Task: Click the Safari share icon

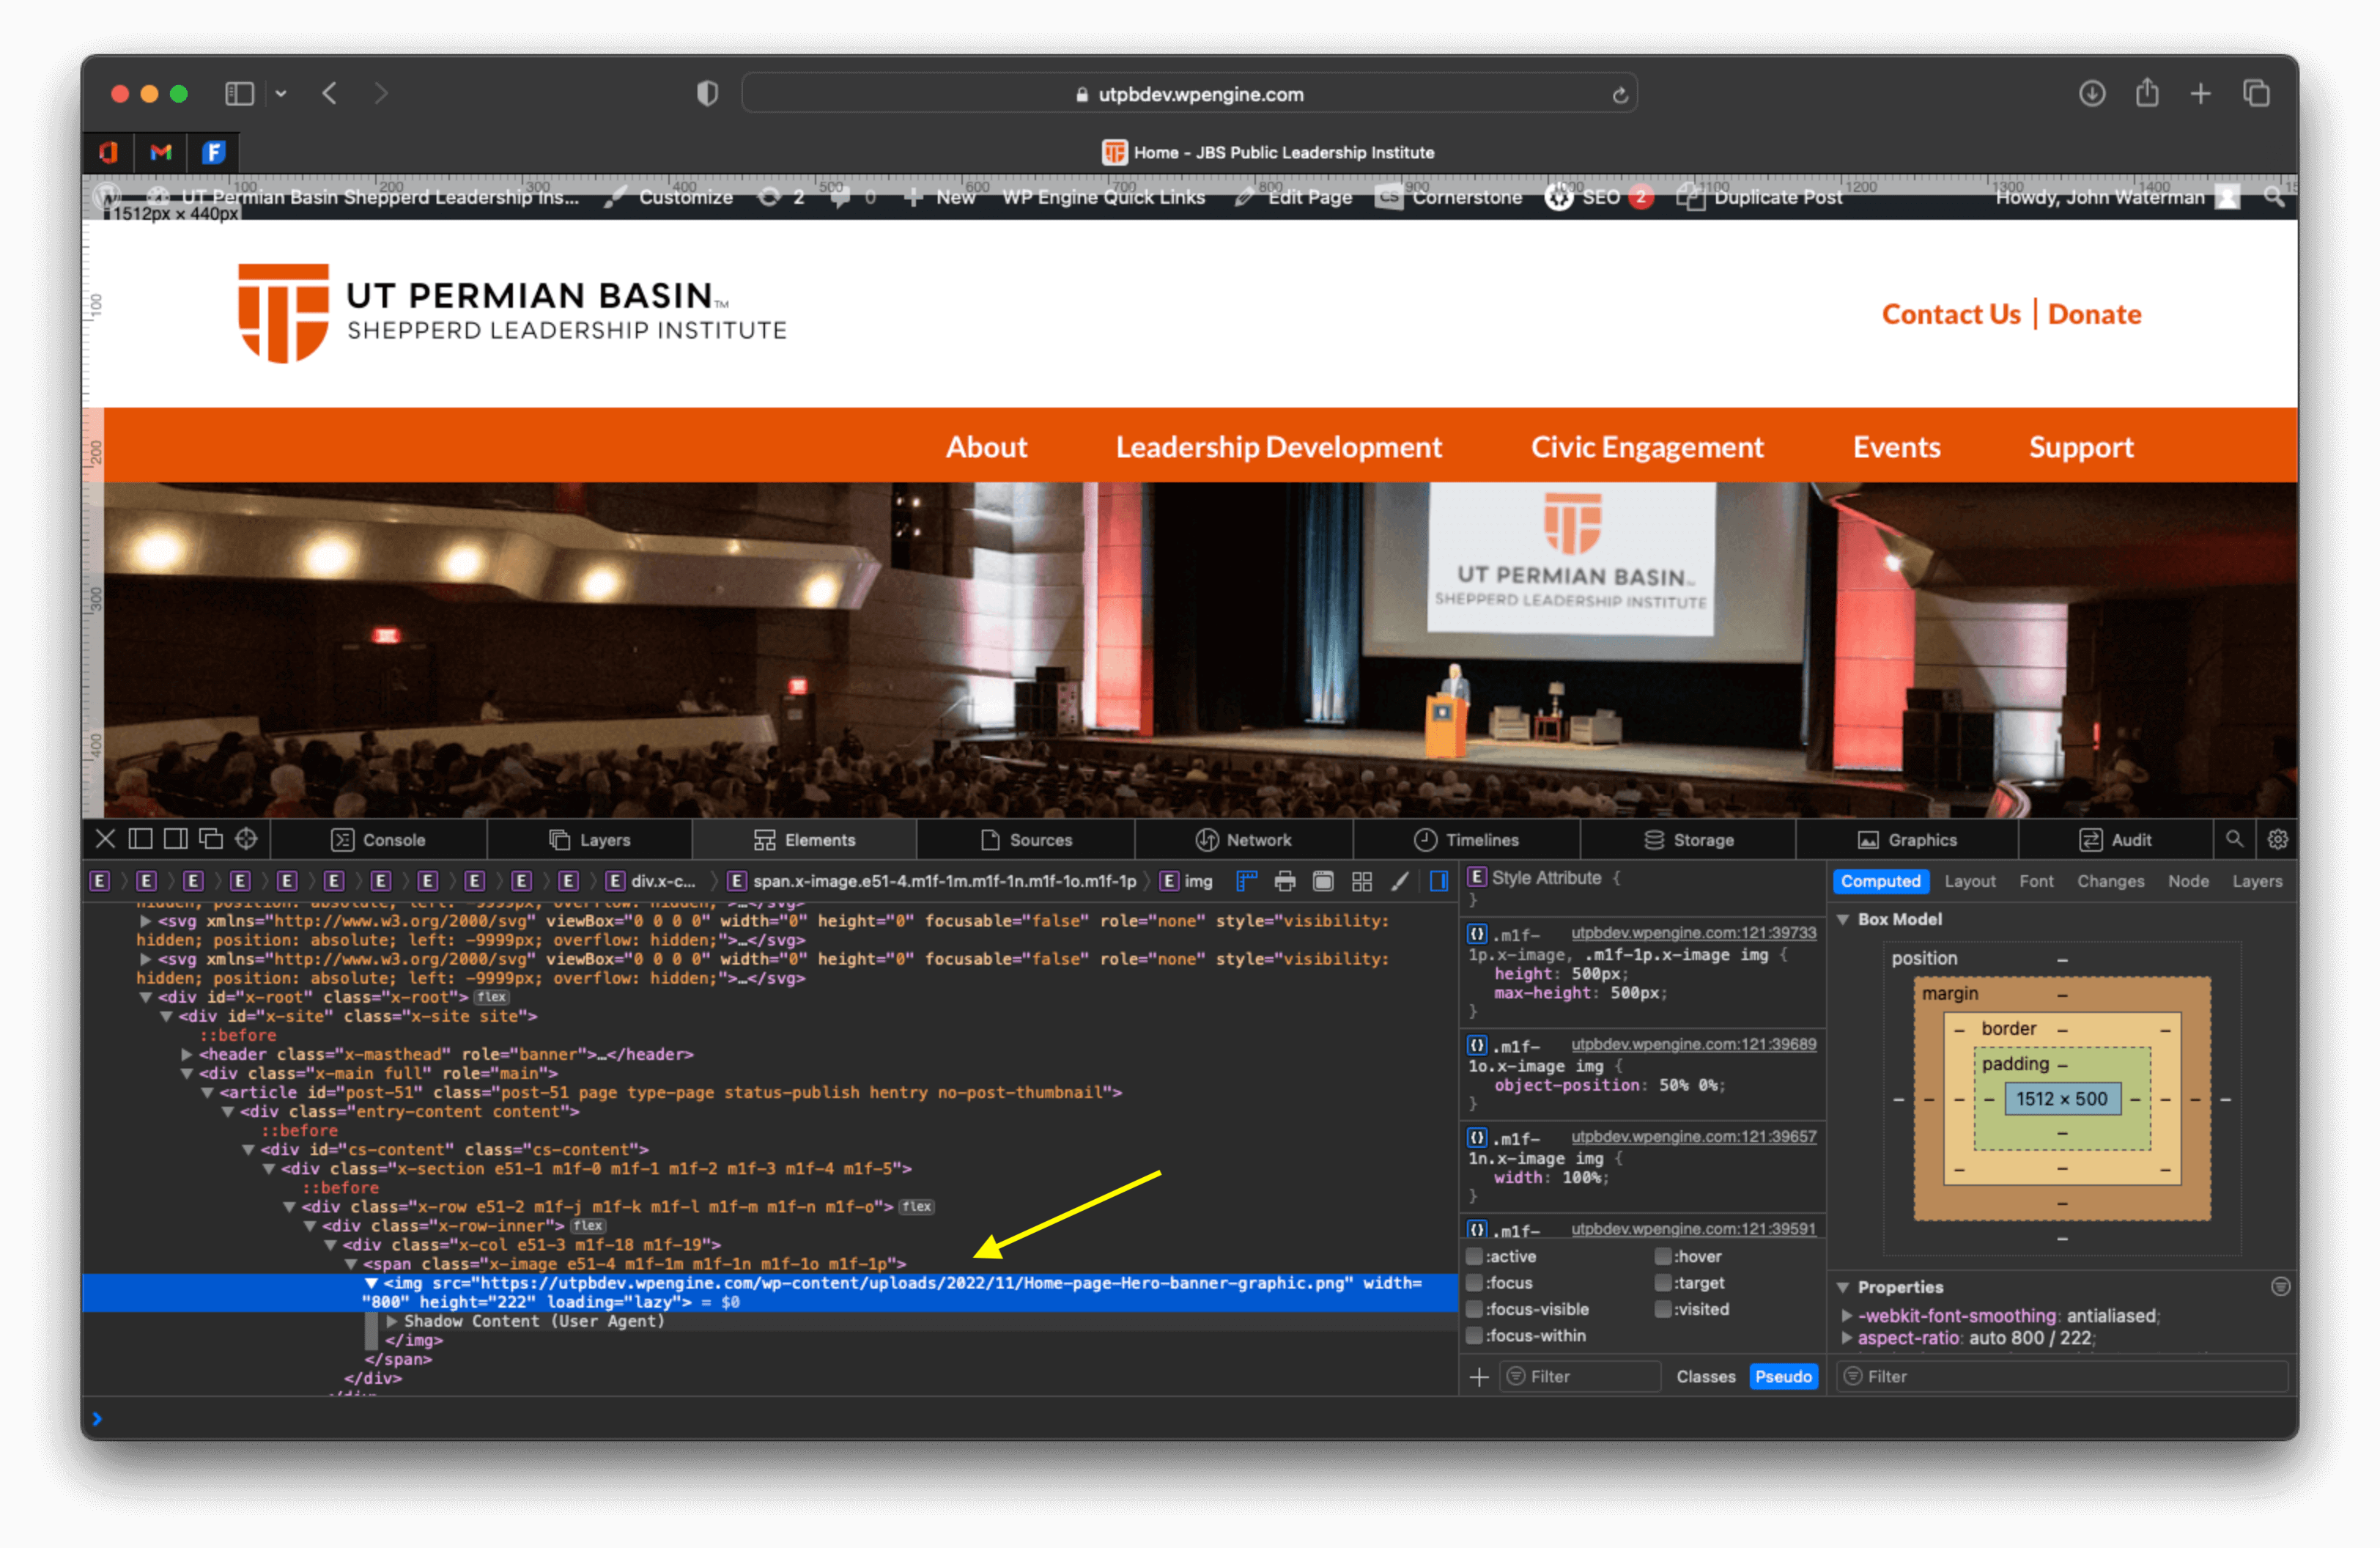Action: pyautogui.click(x=2147, y=94)
